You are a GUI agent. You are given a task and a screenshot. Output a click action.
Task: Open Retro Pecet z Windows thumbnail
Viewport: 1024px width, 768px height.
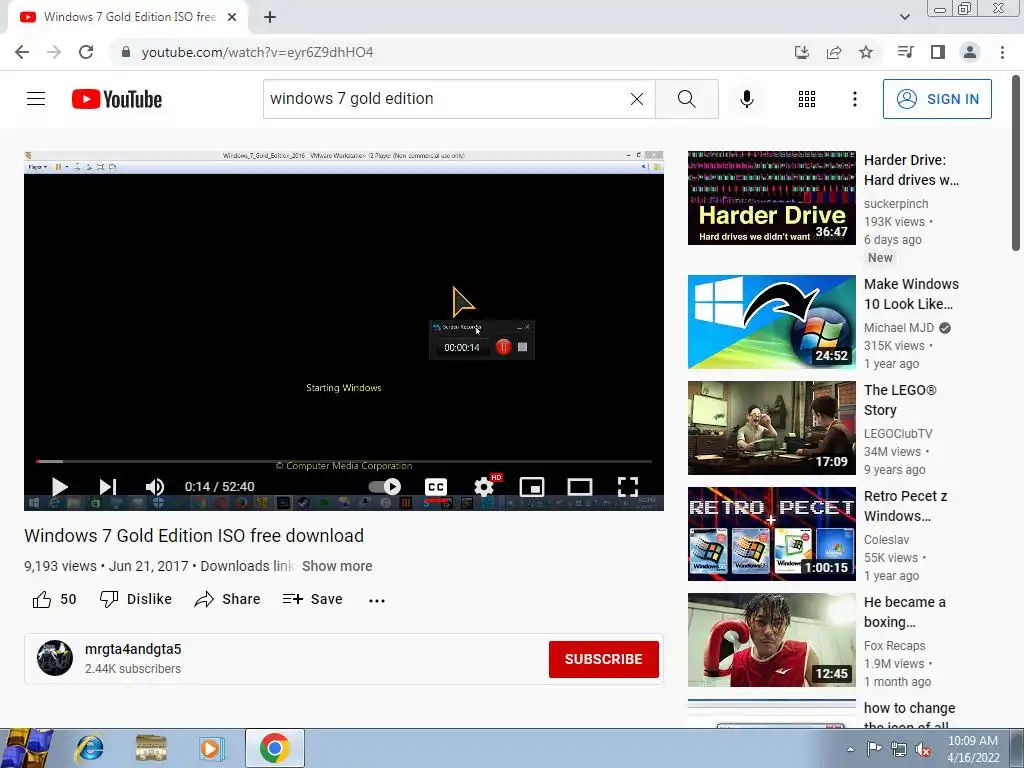pos(771,534)
